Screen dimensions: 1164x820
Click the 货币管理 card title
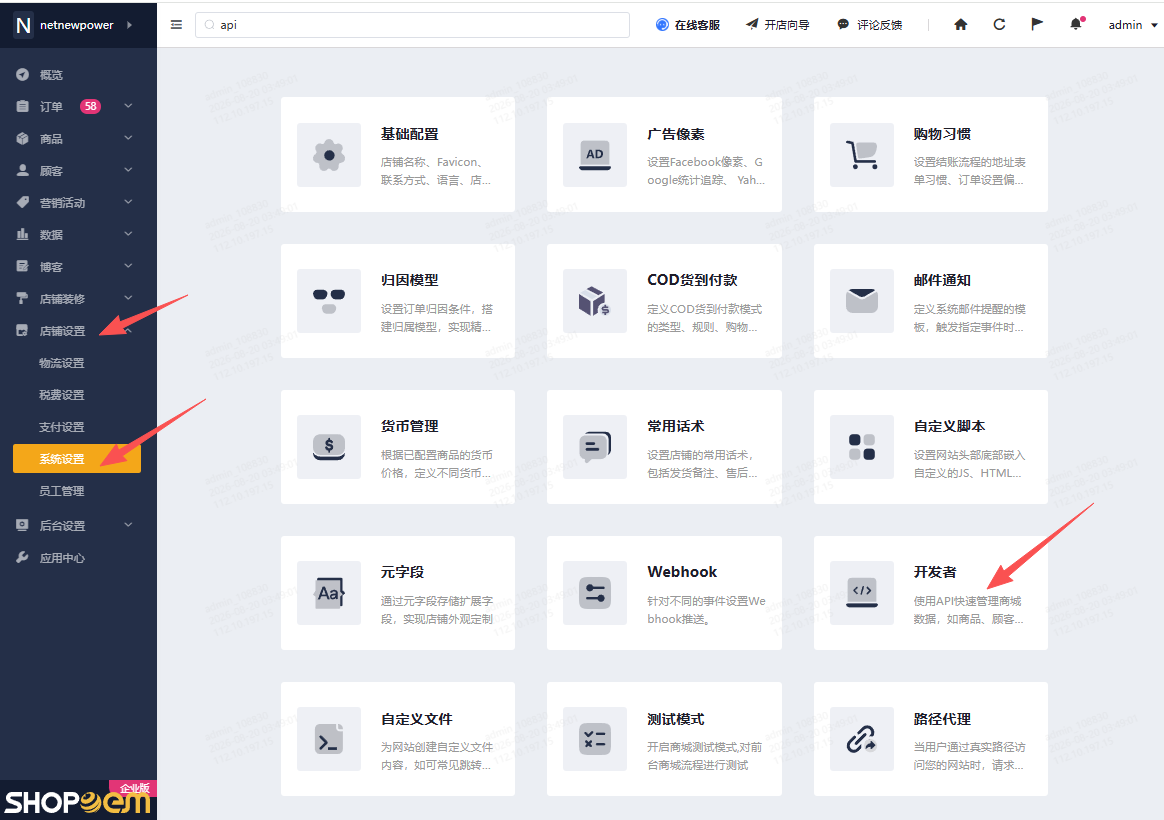click(x=410, y=426)
